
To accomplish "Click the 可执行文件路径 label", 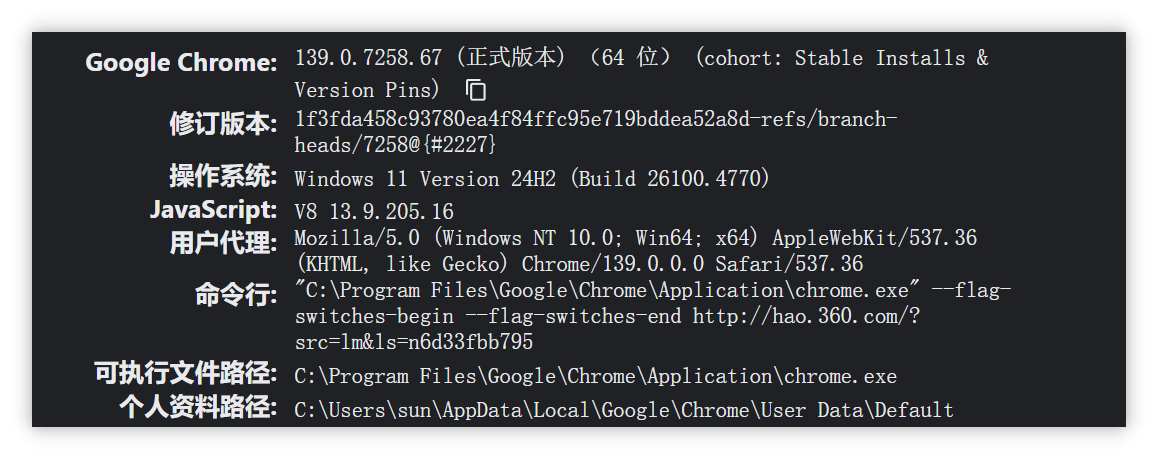I will [185, 373].
